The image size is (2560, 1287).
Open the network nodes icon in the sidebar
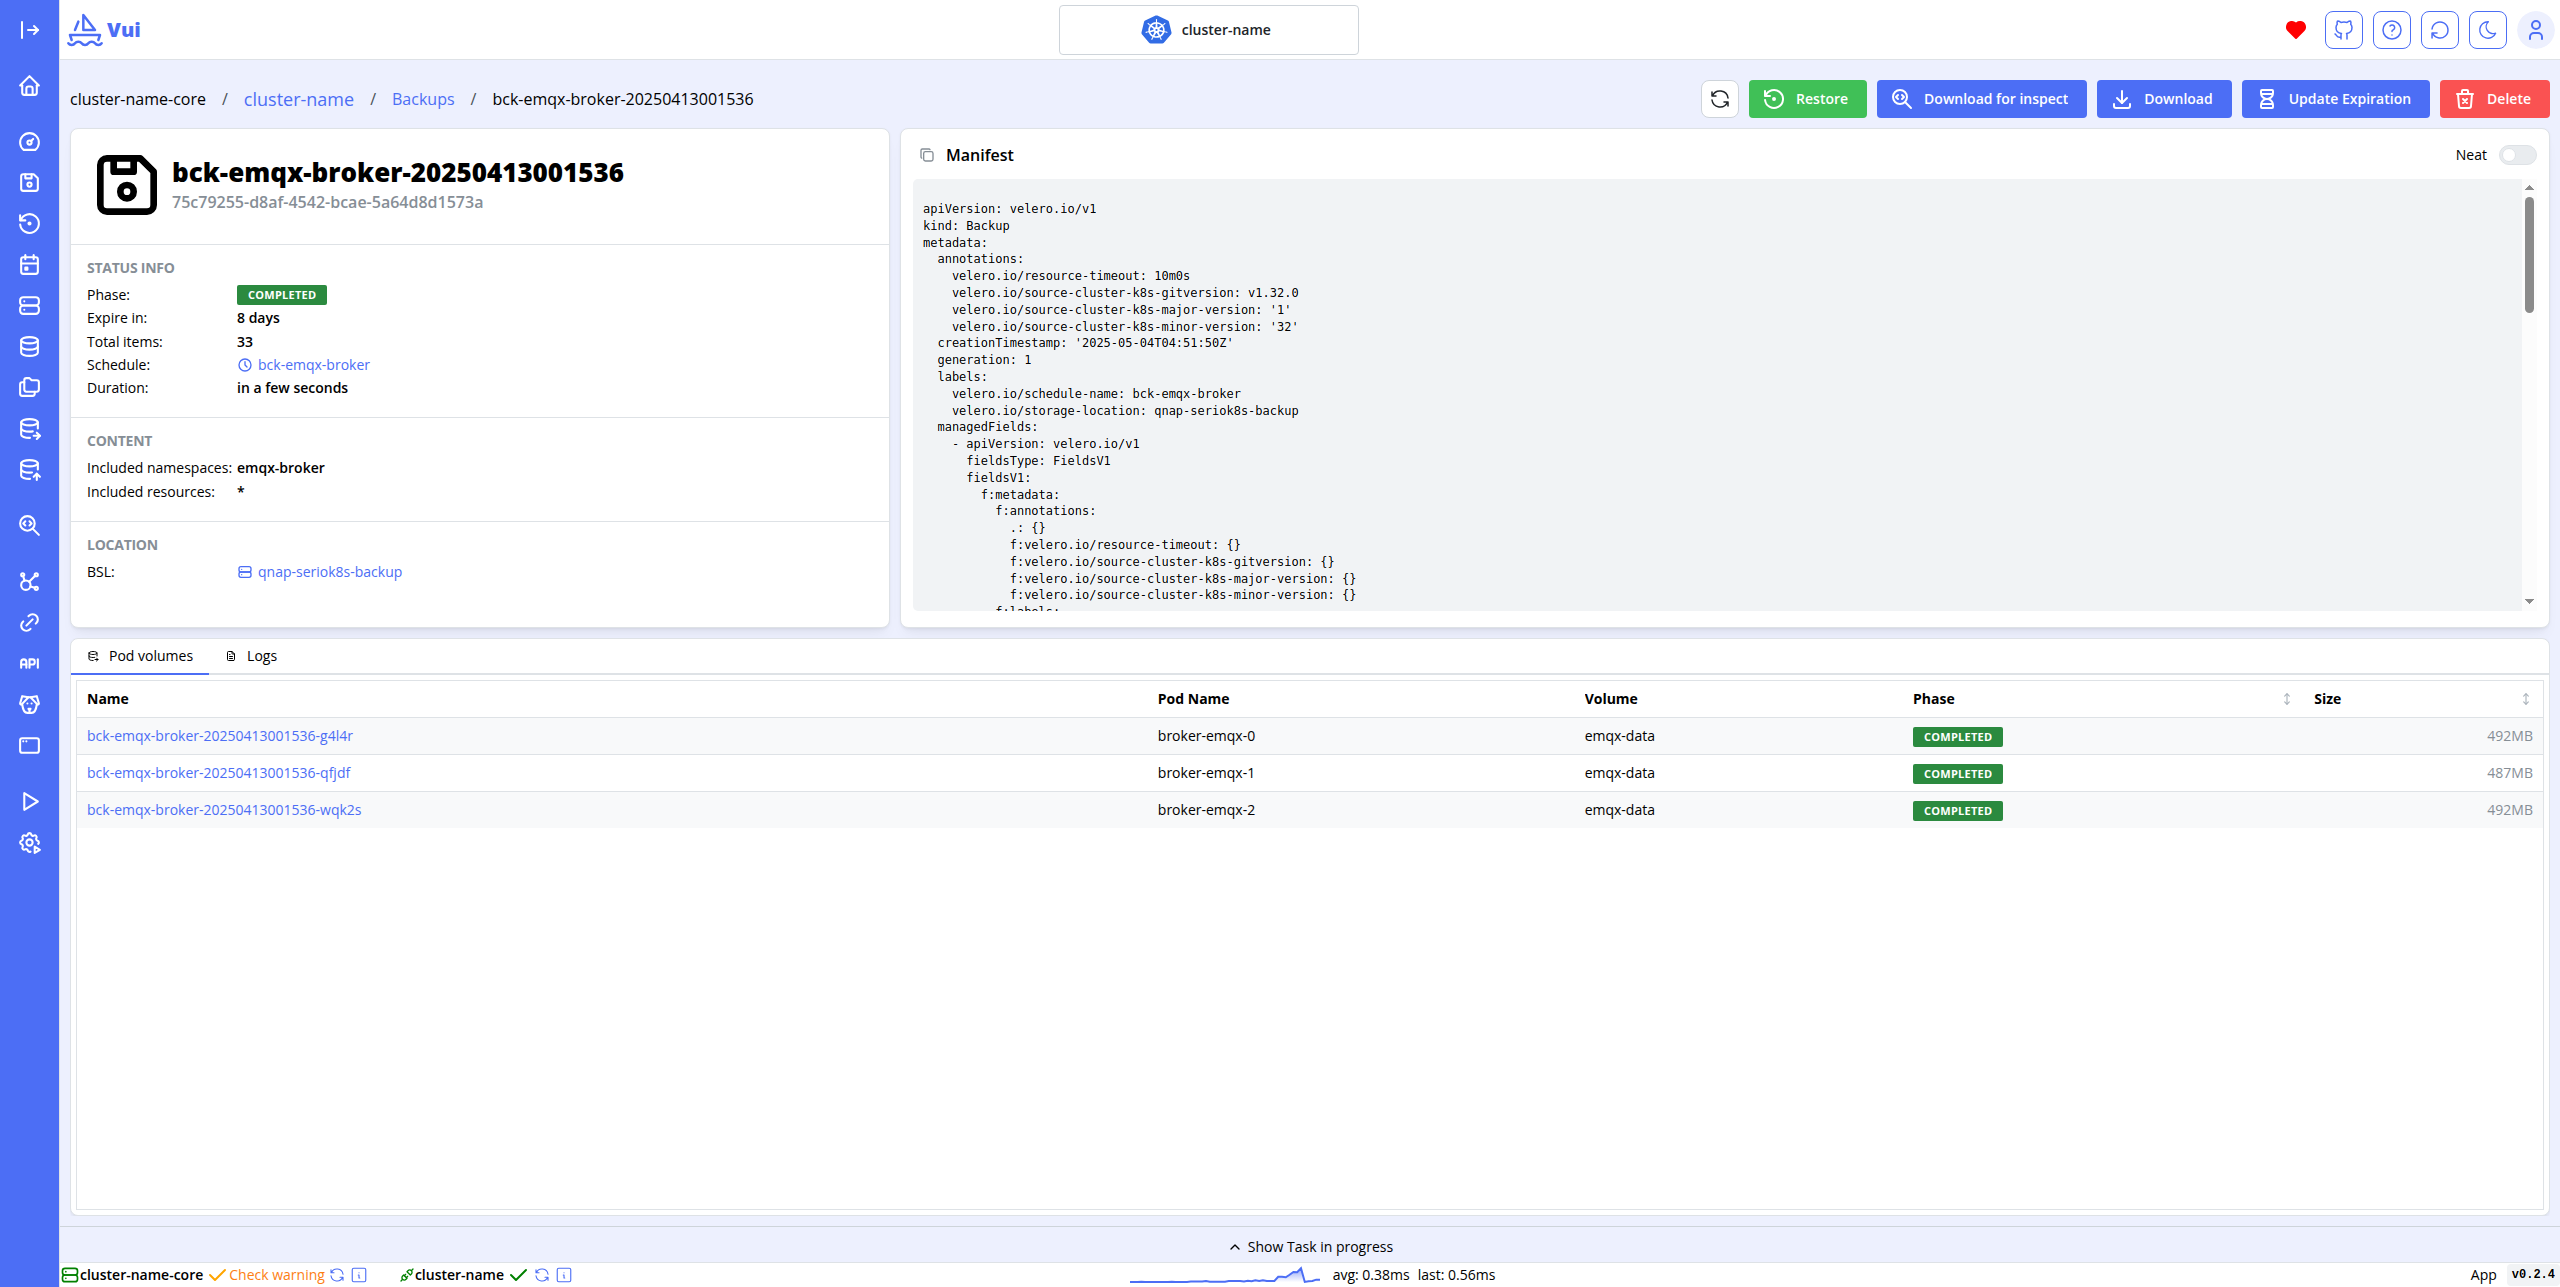click(x=29, y=581)
